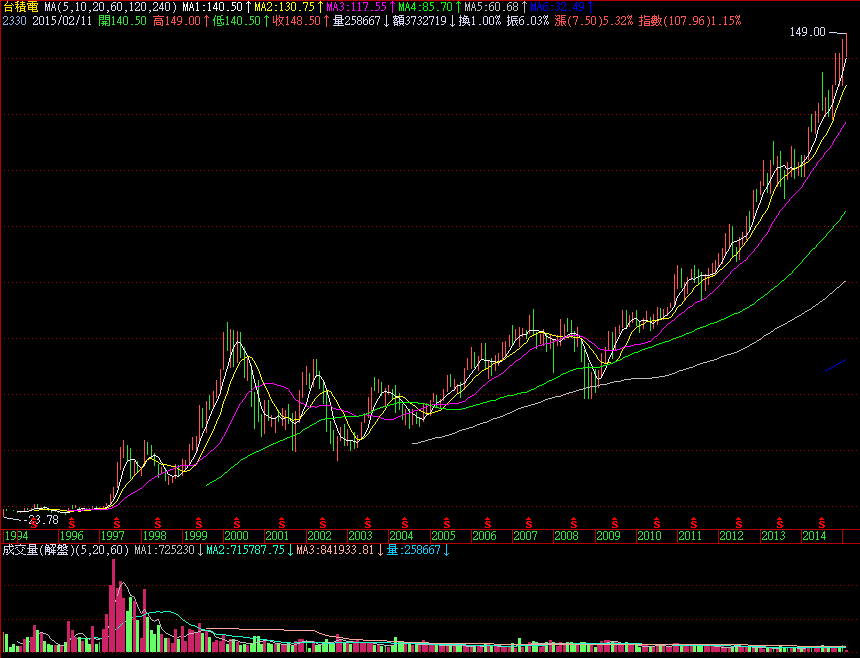This screenshot has height=658, width=860.
Task: Click the change 漲(7.50)5.32%
Action: (x=593, y=21)
